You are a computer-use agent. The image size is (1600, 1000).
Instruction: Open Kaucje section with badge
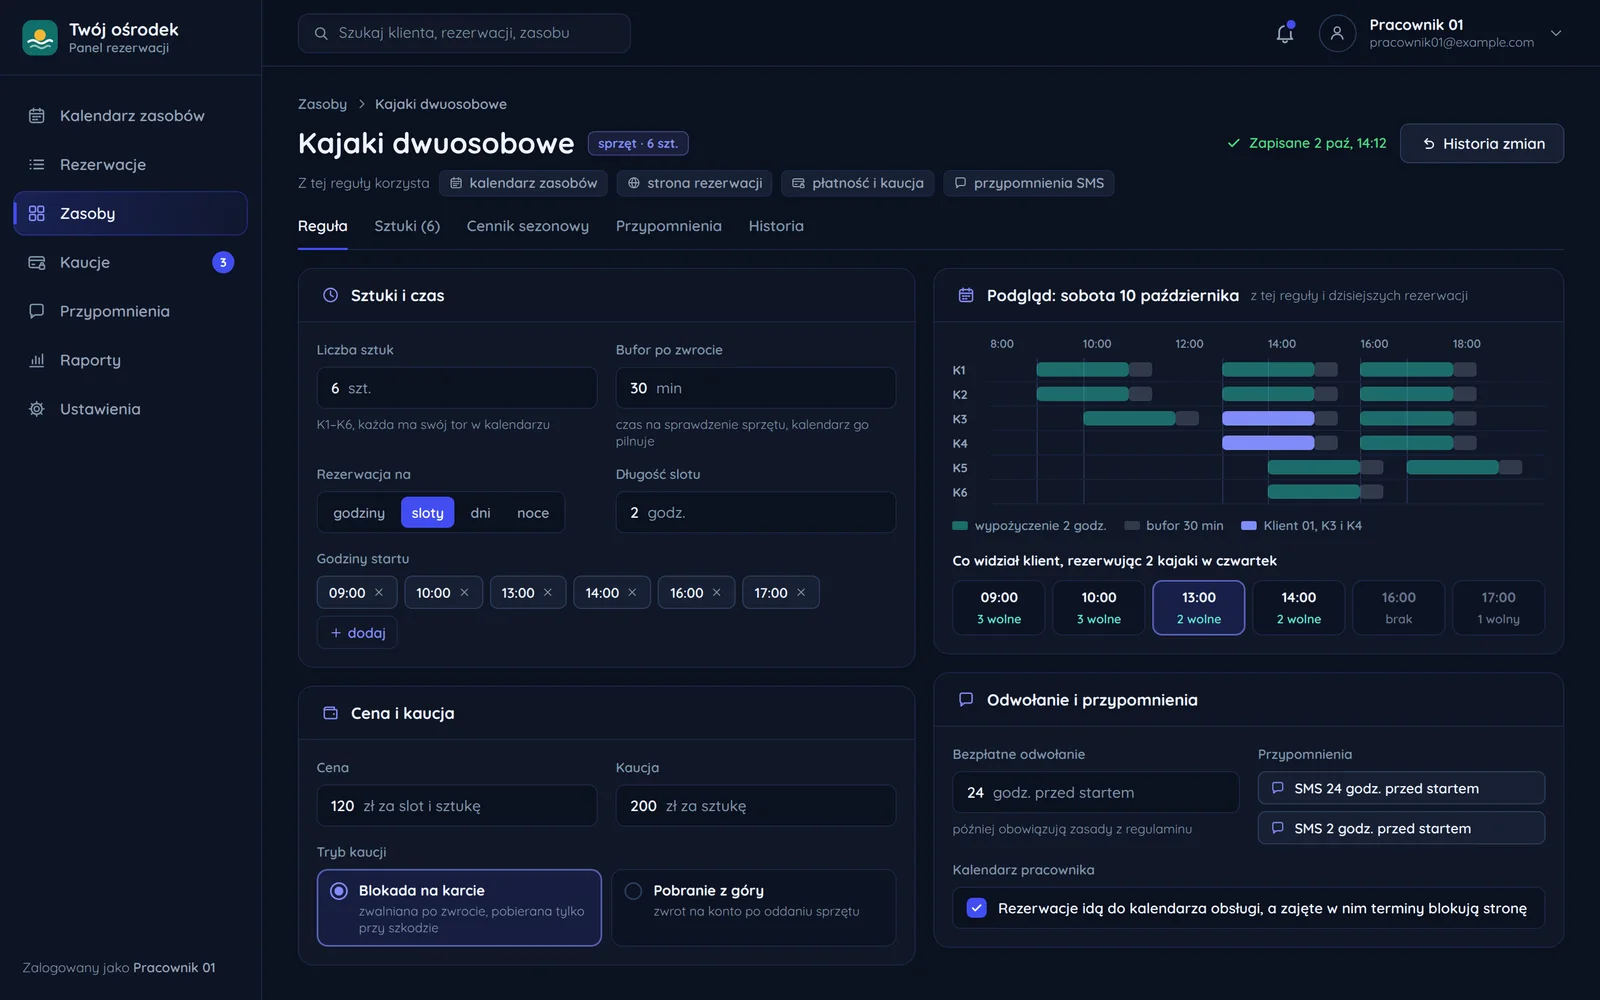[130, 262]
